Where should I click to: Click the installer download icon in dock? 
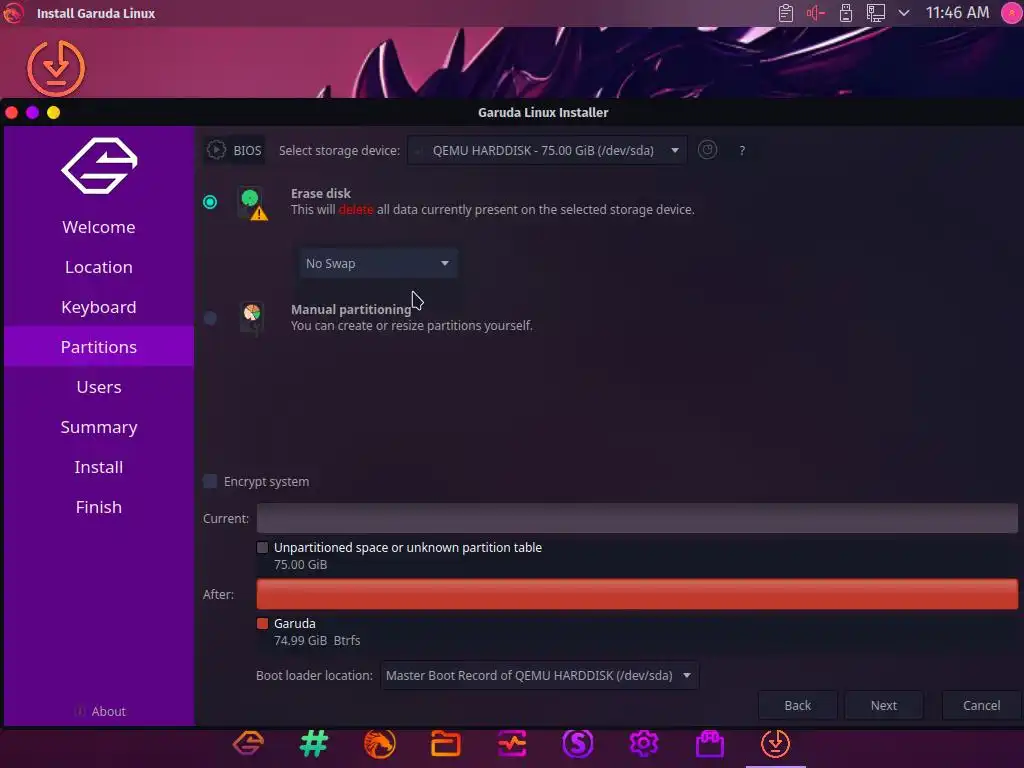click(x=776, y=743)
